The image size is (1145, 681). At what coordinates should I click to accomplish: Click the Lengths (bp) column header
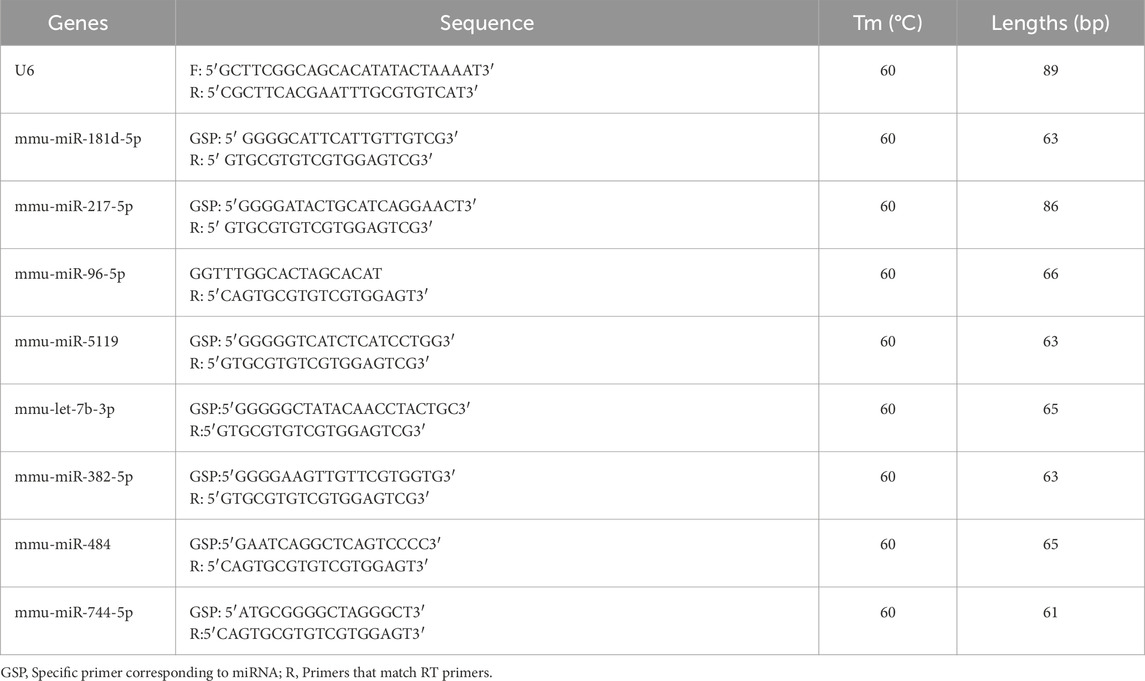click(x=1050, y=23)
